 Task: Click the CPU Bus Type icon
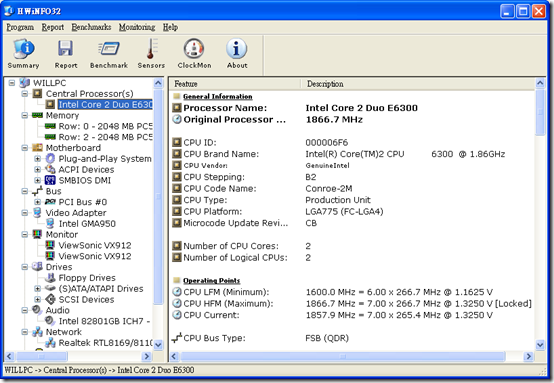tap(177, 338)
